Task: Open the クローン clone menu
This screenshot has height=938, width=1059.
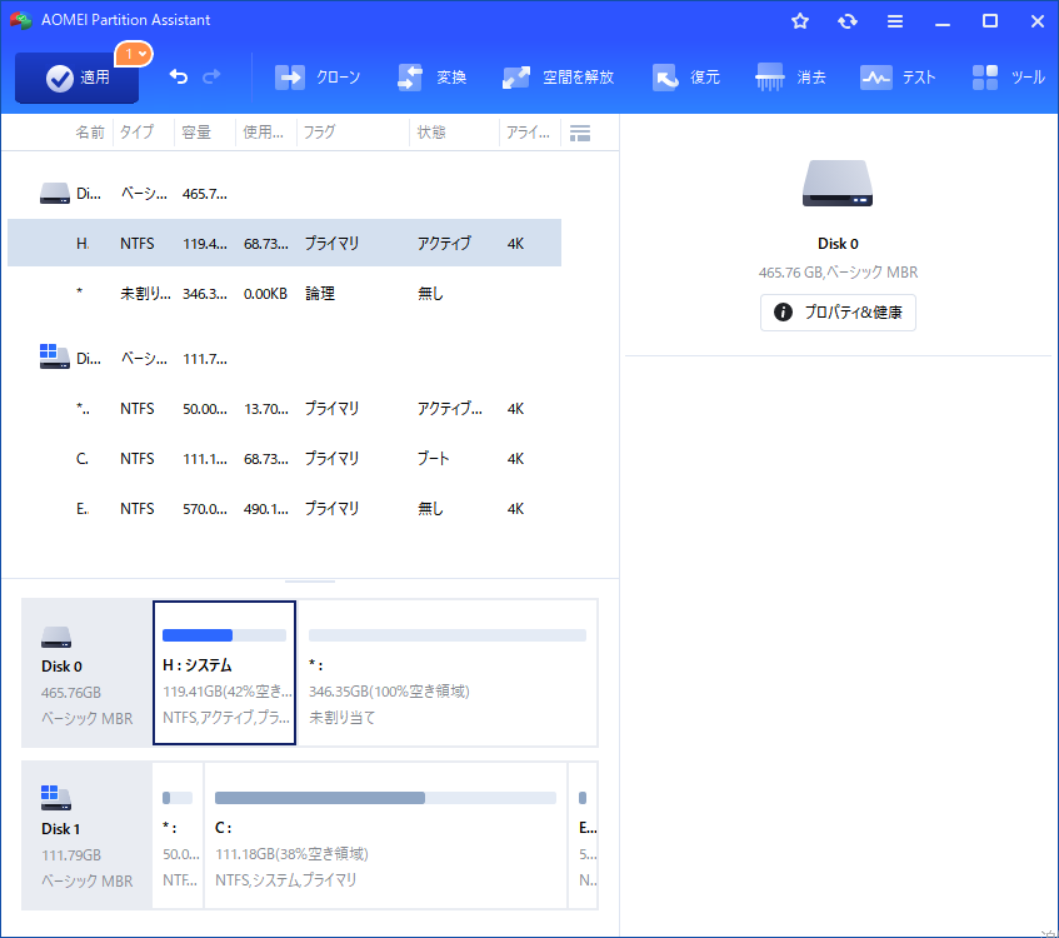Action: [x=317, y=78]
